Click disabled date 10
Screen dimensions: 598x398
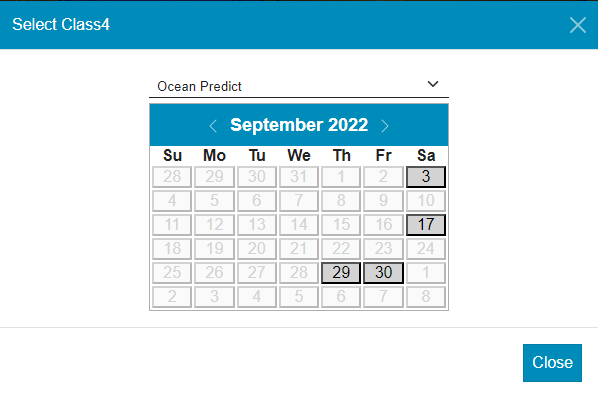[x=426, y=201]
